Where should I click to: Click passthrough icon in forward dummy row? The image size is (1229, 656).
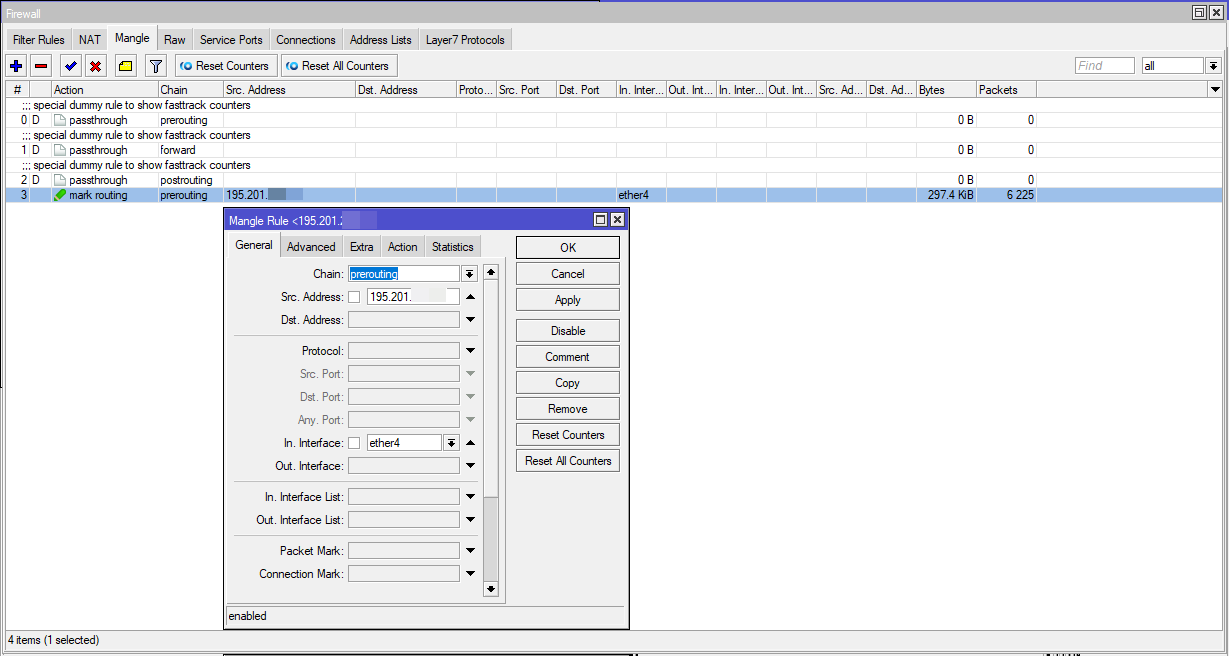click(60, 150)
